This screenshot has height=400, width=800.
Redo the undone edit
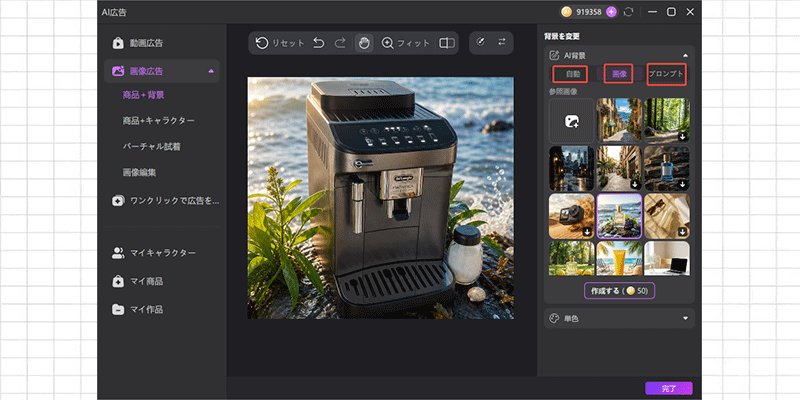point(340,43)
